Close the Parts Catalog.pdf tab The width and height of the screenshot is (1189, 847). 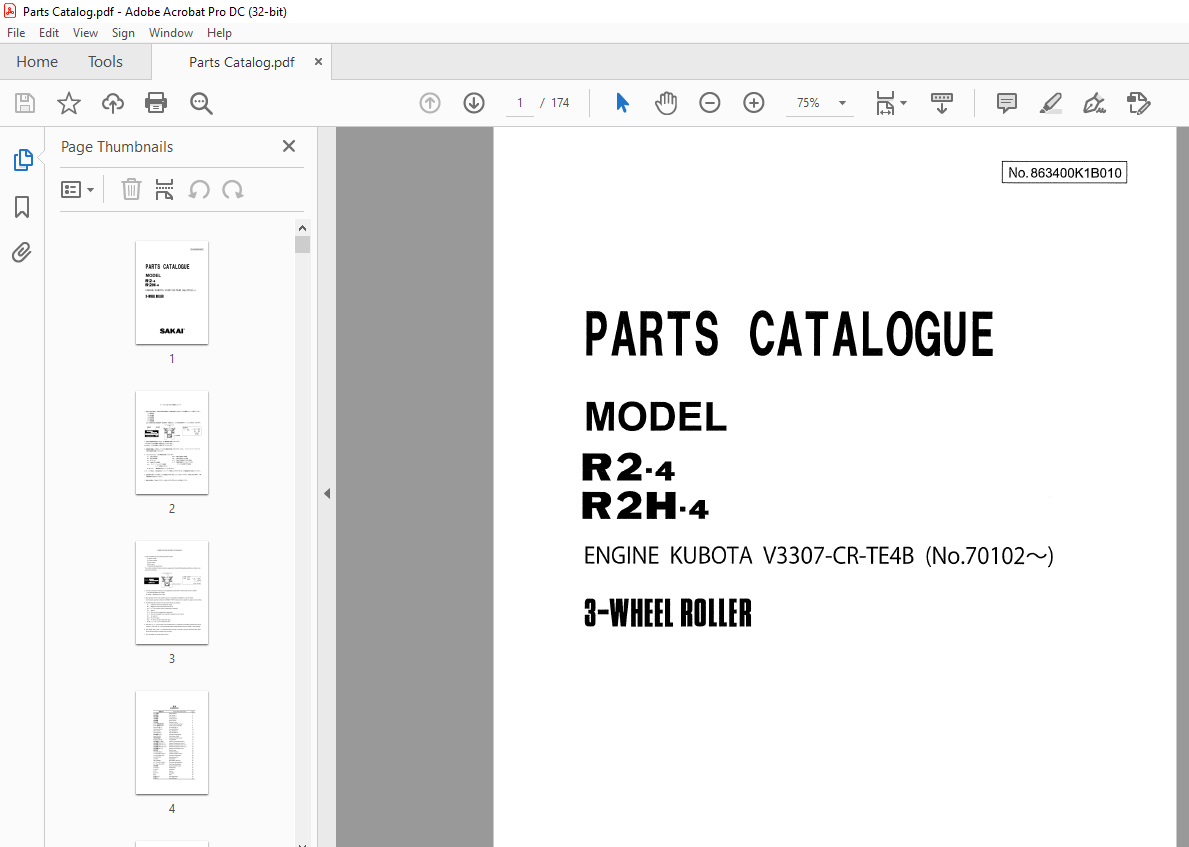(318, 62)
